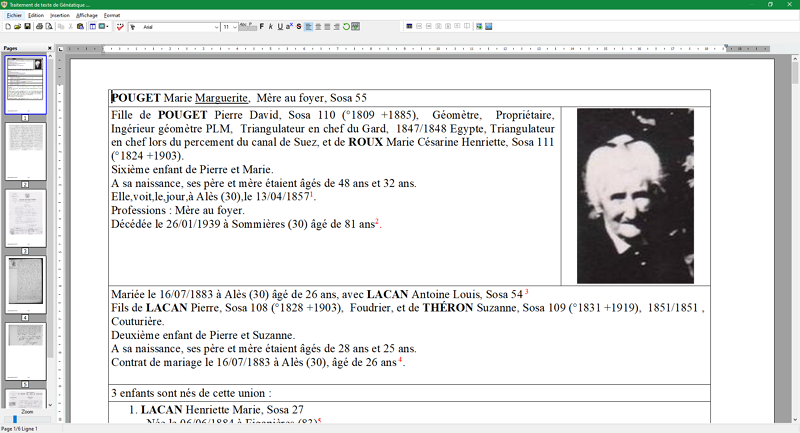Toggle superscript a-x icon
The width and height of the screenshot is (800, 433).
tap(289, 26)
